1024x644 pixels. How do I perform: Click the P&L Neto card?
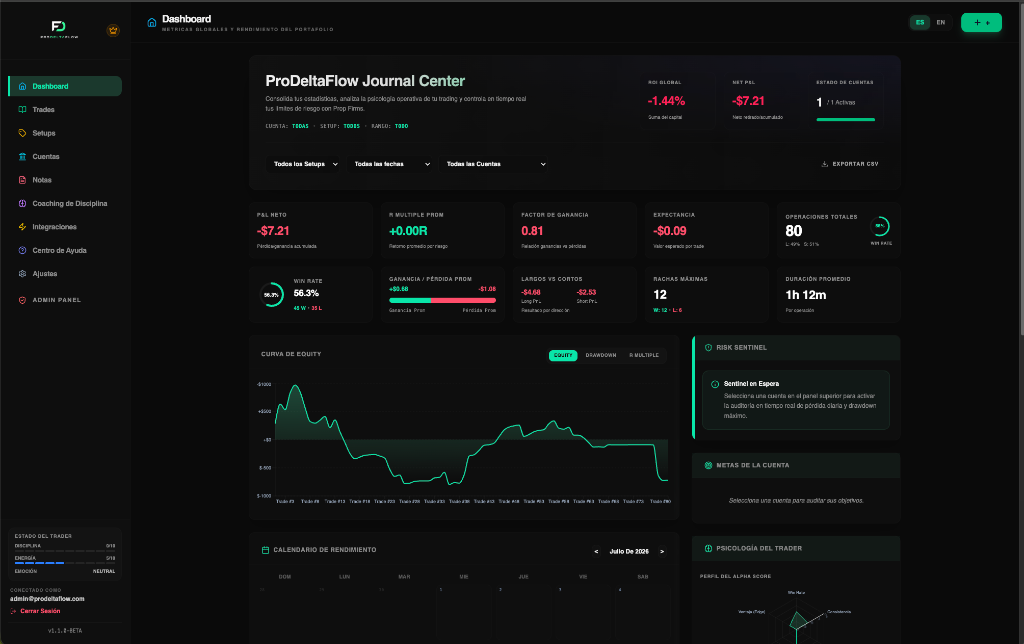[311, 231]
